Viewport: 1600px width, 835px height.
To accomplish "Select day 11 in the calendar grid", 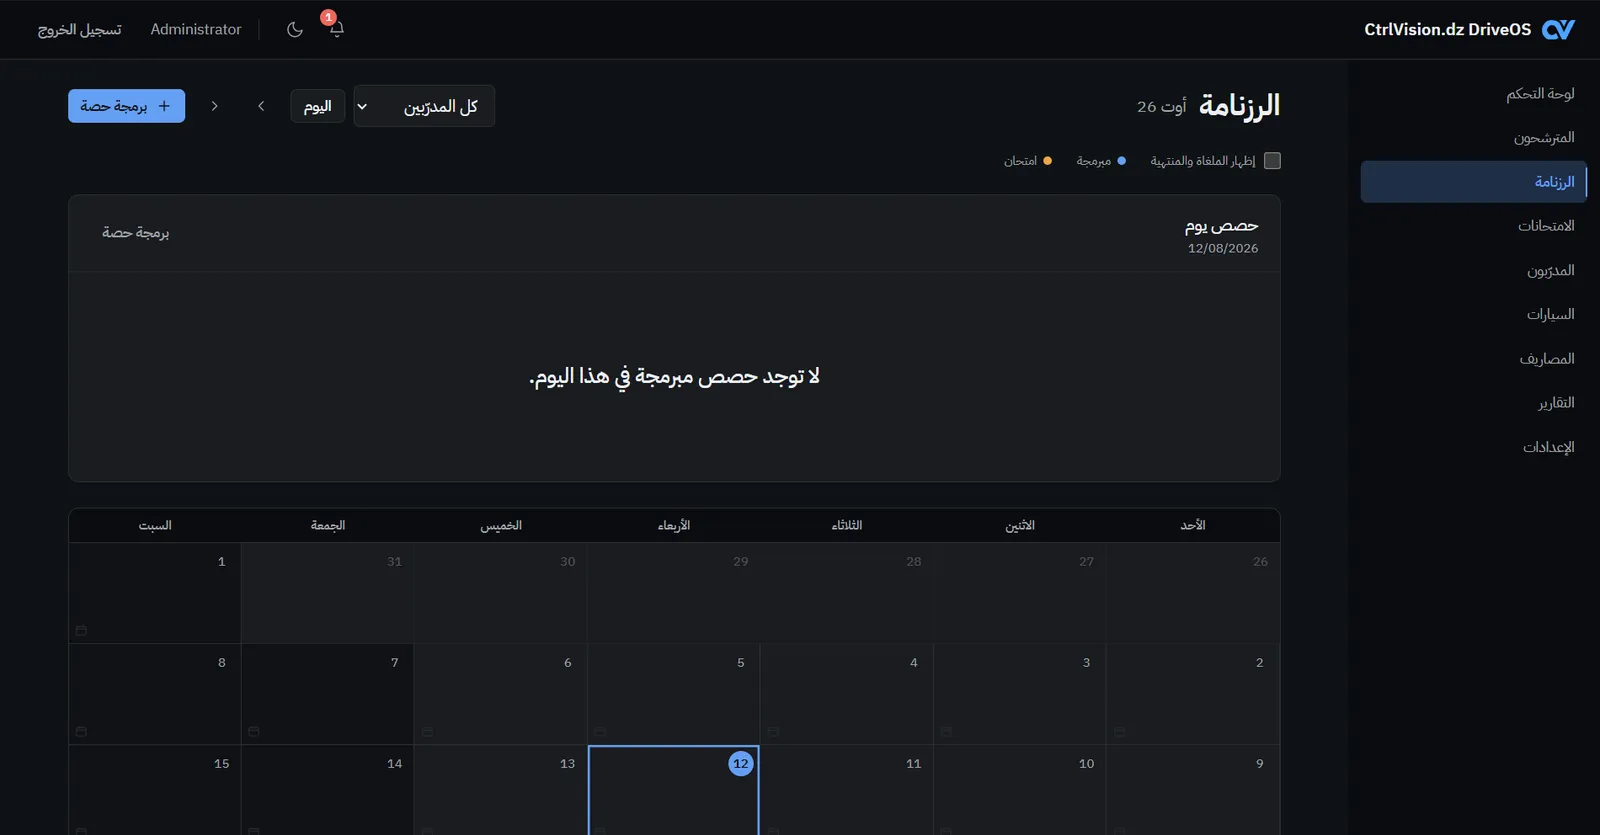I will pyautogui.click(x=847, y=790).
